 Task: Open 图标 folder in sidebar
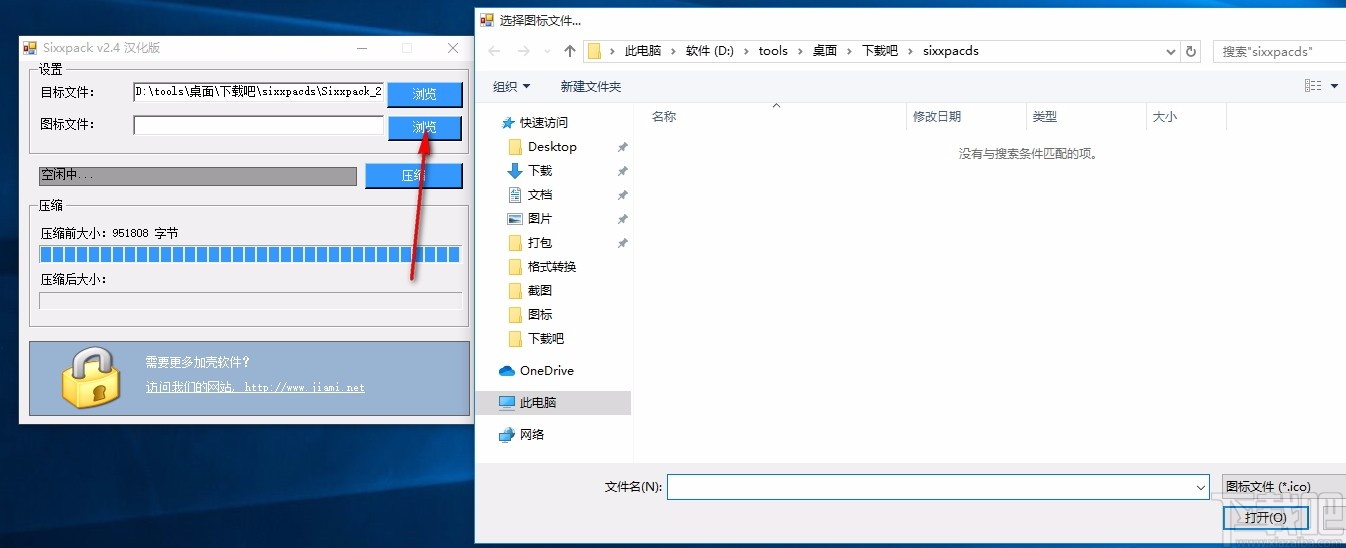540,314
